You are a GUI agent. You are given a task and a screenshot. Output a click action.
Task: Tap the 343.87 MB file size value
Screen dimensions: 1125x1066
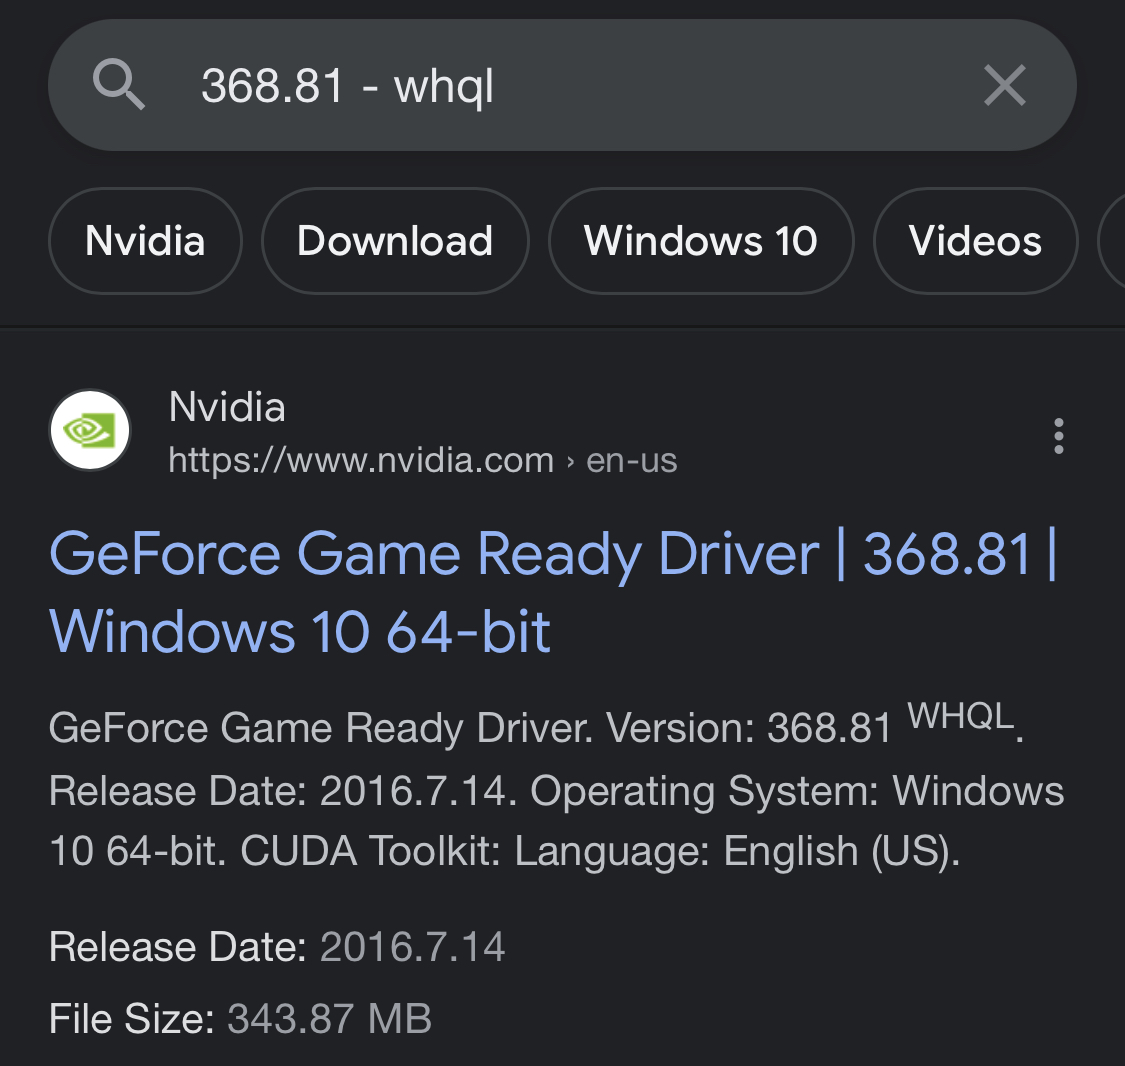click(x=329, y=1019)
